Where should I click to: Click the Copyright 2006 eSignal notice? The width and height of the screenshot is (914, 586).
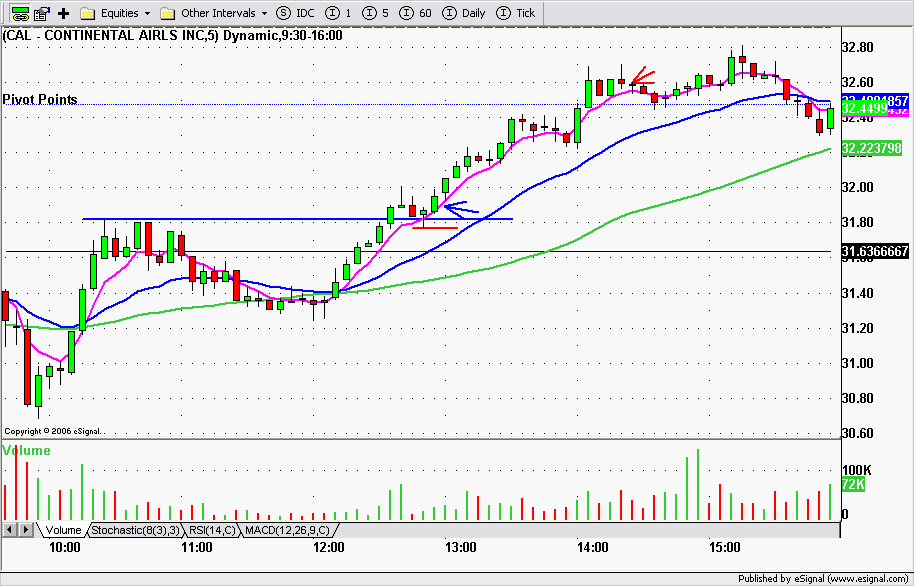click(x=52, y=431)
